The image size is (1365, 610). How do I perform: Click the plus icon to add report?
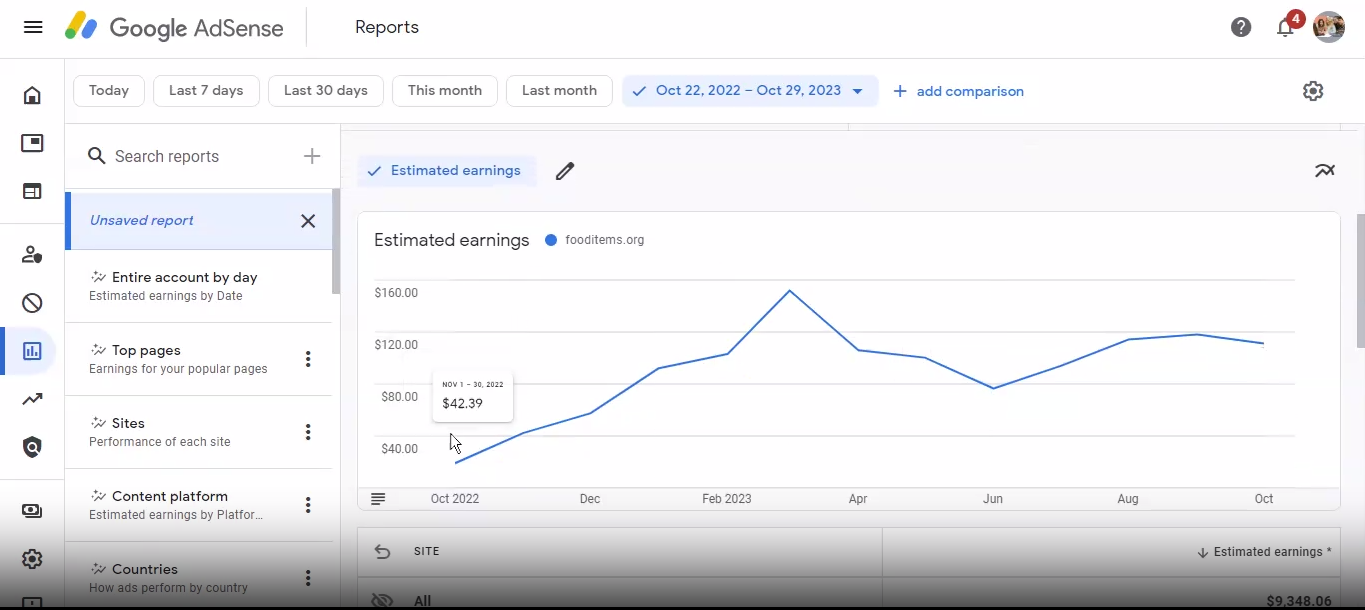tap(312, 156)
